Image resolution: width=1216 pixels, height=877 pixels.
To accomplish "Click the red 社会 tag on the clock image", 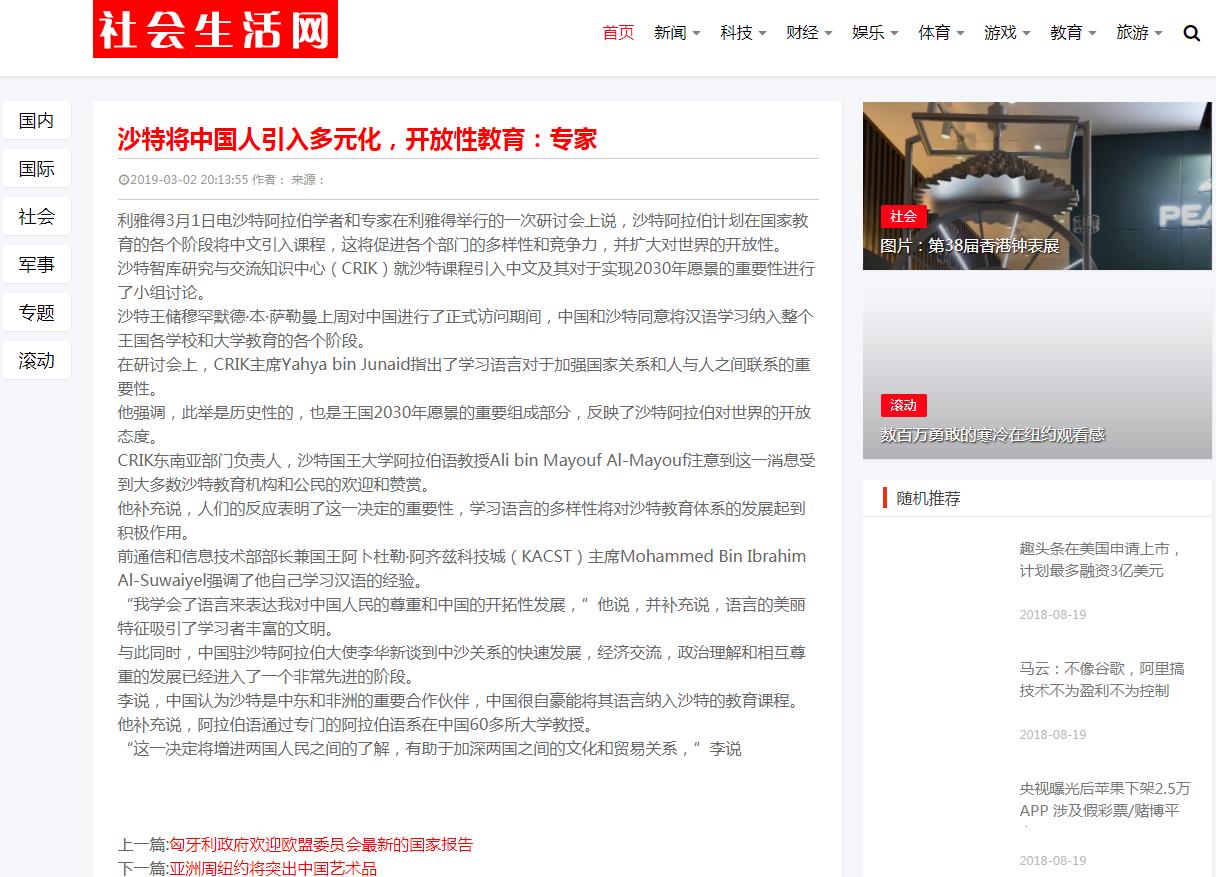I will [903, 216].
